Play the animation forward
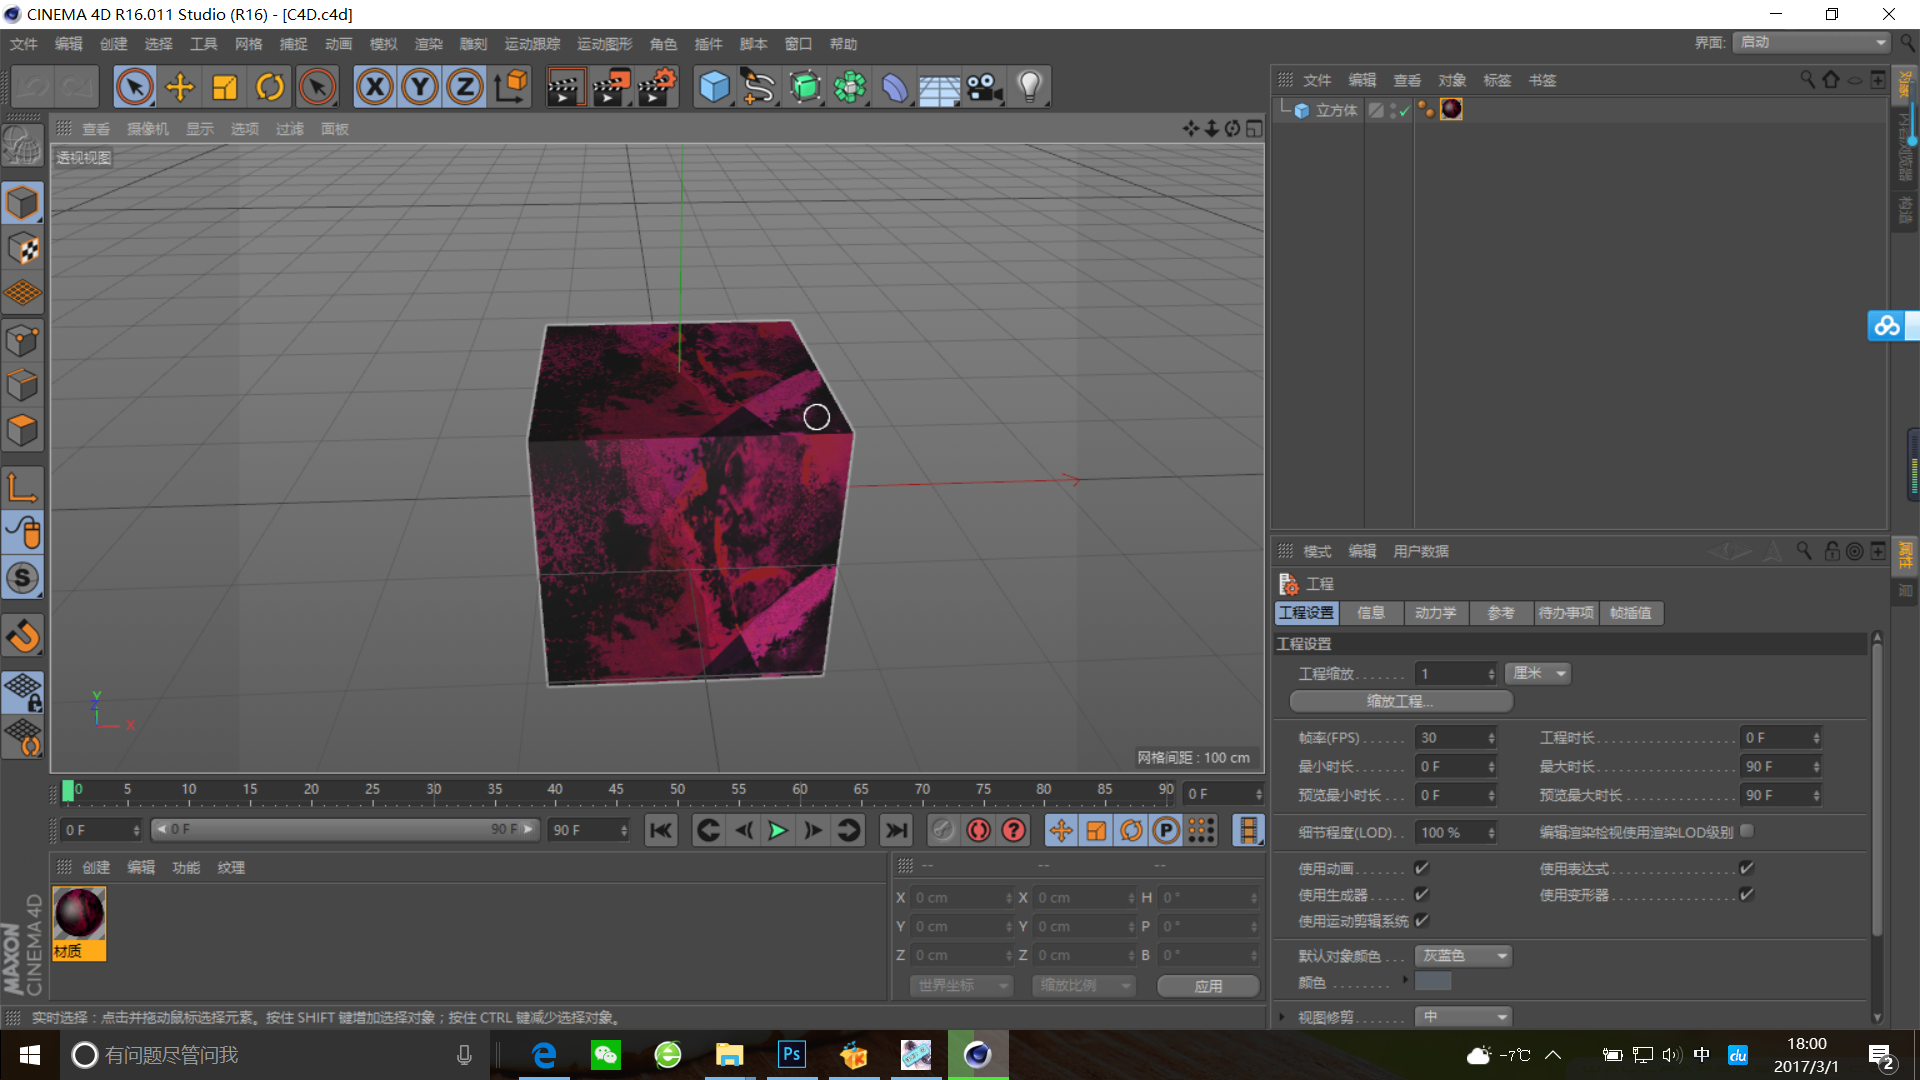Image resolution: width=1920 pixels, height=1080 pixels. (778, 830)
